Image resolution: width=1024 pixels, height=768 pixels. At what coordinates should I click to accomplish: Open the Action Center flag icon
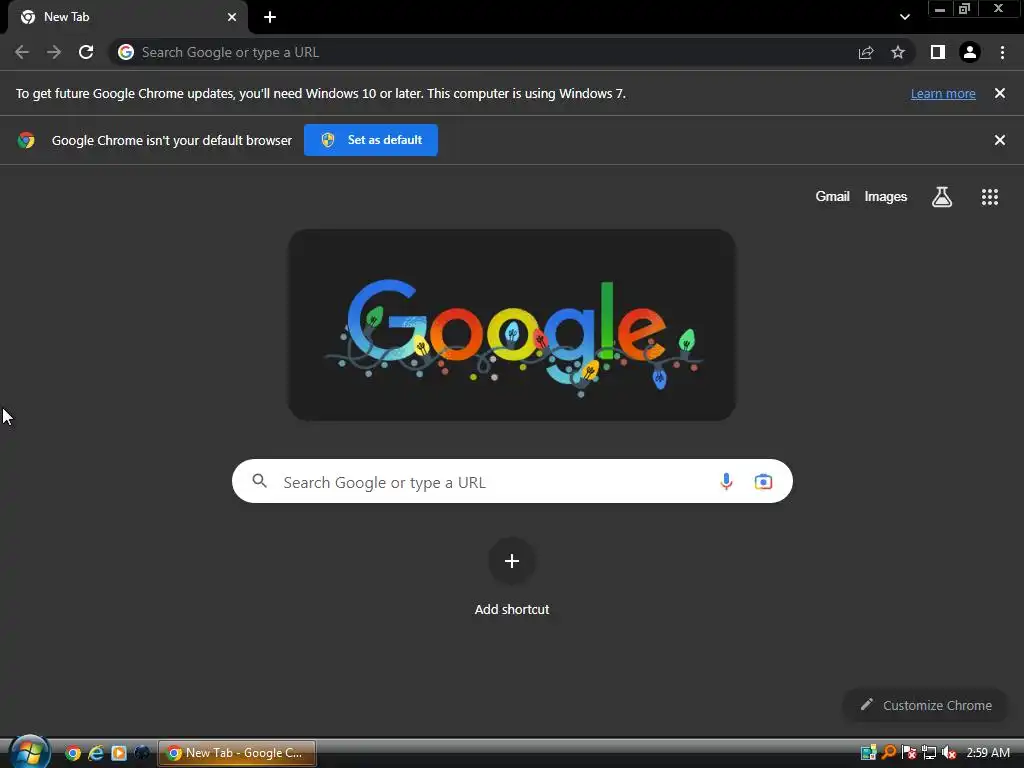[908, 753]
